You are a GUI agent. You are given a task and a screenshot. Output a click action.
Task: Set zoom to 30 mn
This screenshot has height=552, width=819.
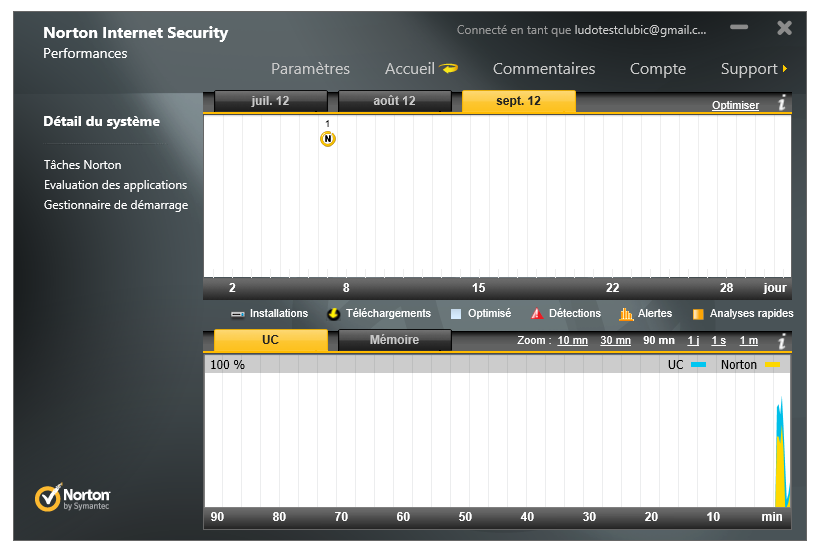click(x=615, y=340)
